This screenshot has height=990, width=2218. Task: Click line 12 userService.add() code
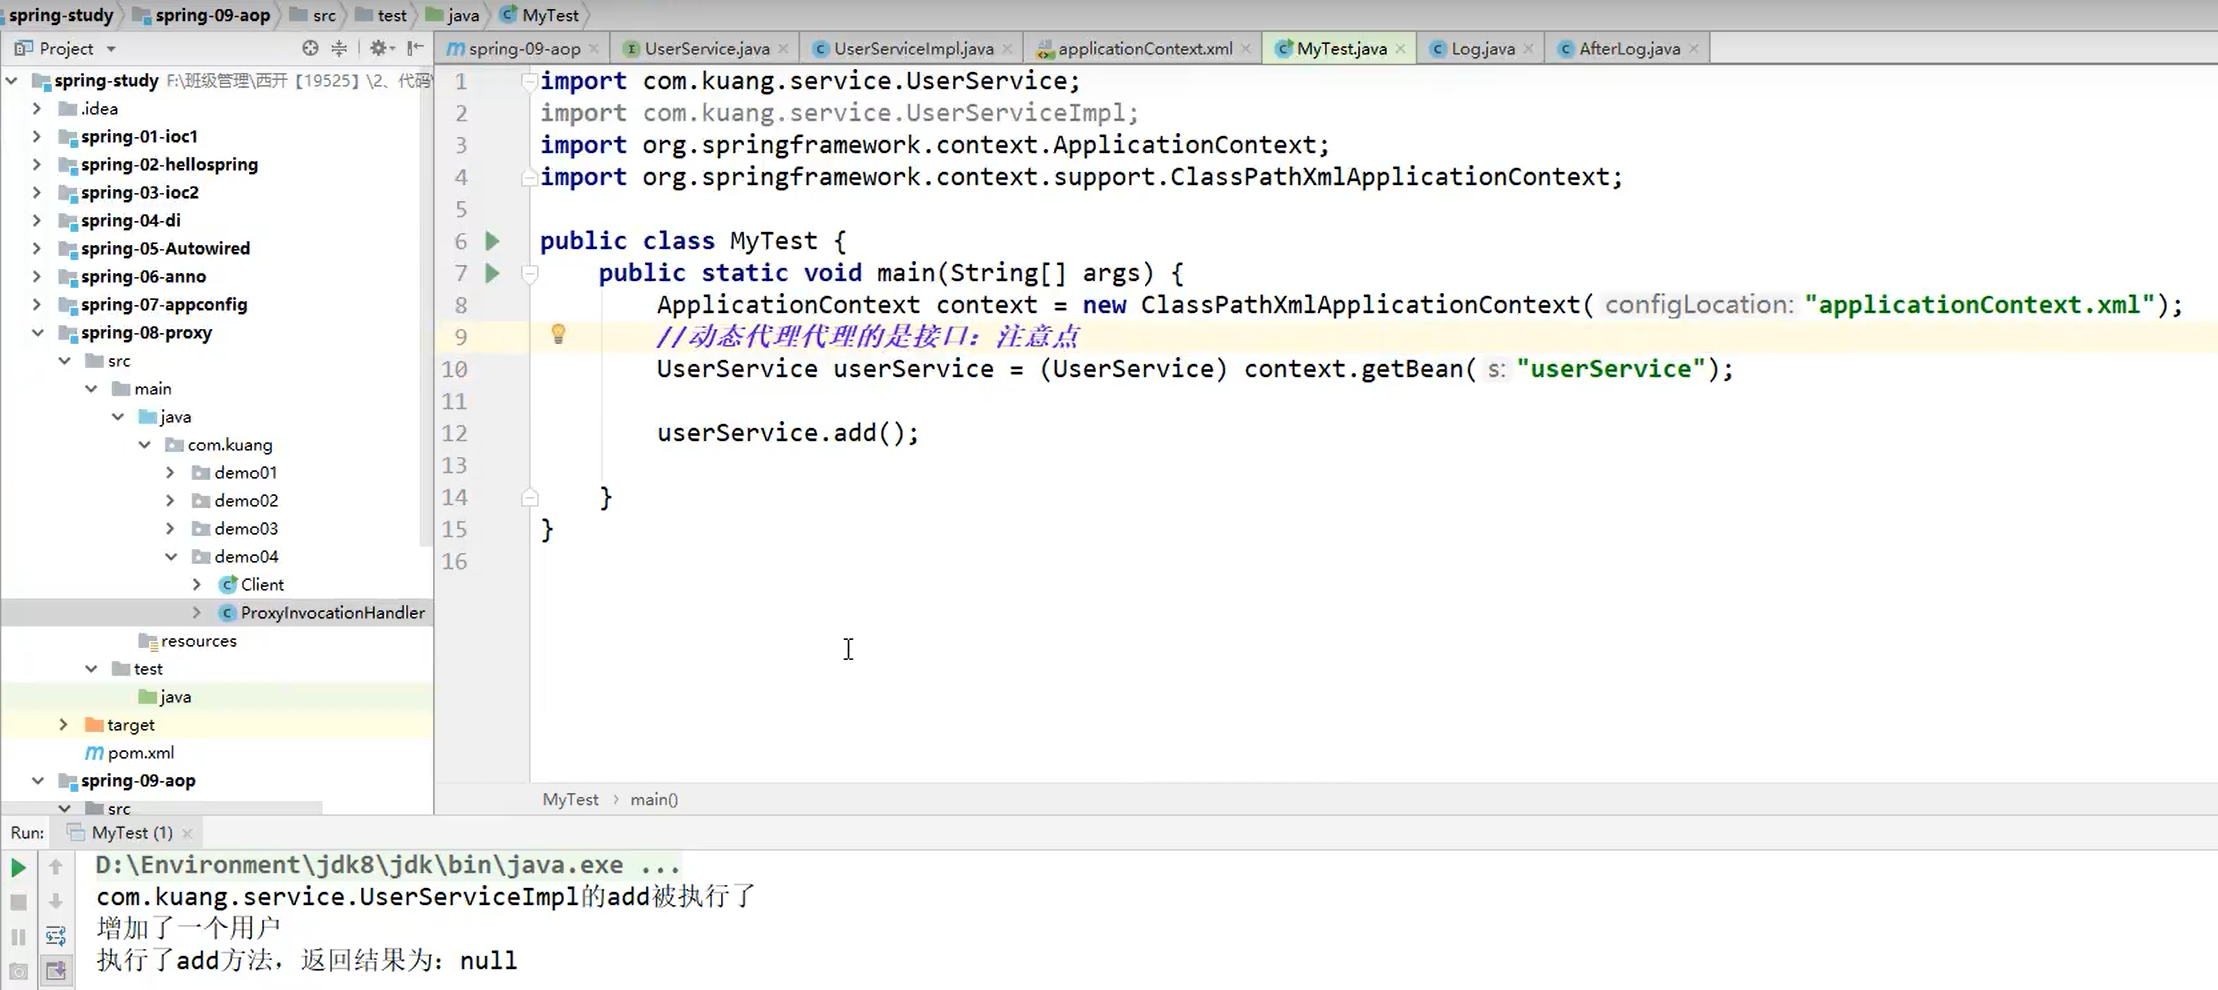pyautogui.click(x=787, y=433)
